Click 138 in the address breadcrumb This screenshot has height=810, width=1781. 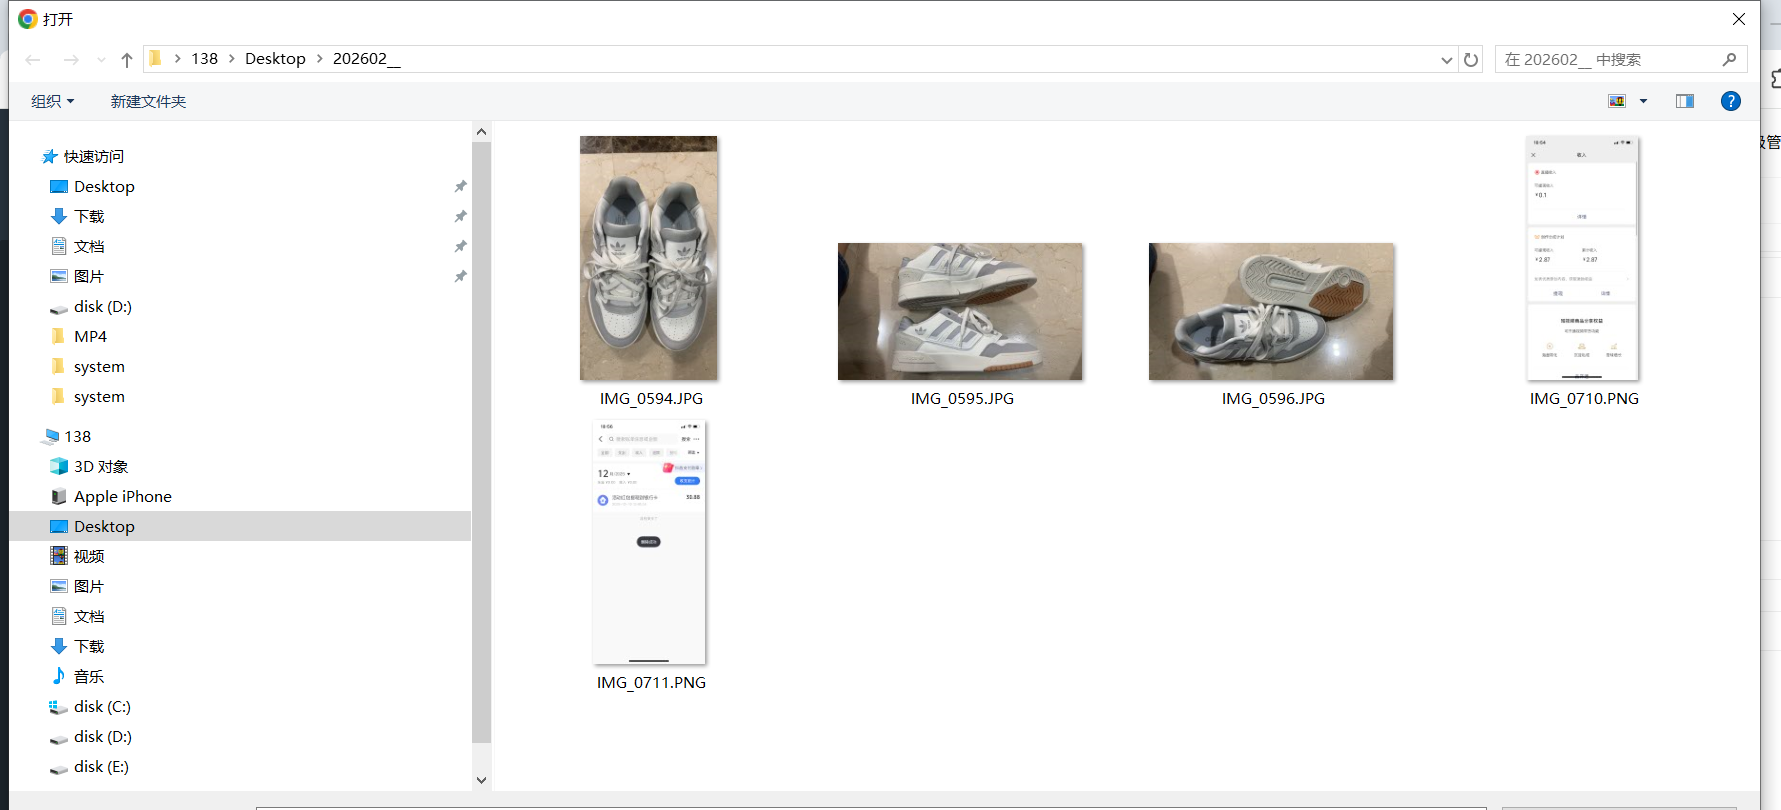click(204, 59)
